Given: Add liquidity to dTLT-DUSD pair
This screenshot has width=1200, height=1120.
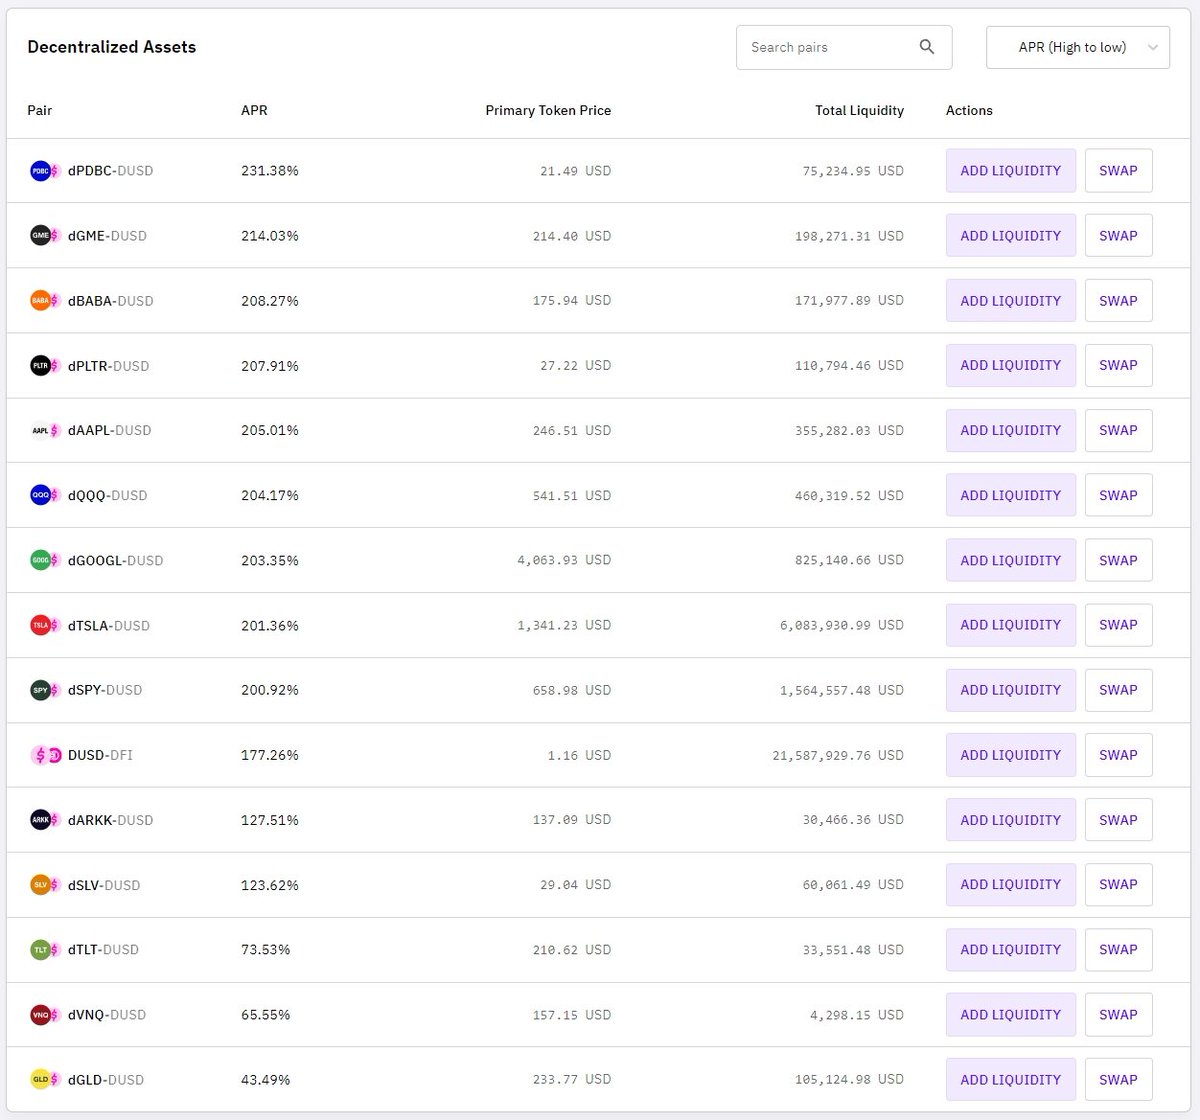Looking at the screenshot, I should point(1011,950).
